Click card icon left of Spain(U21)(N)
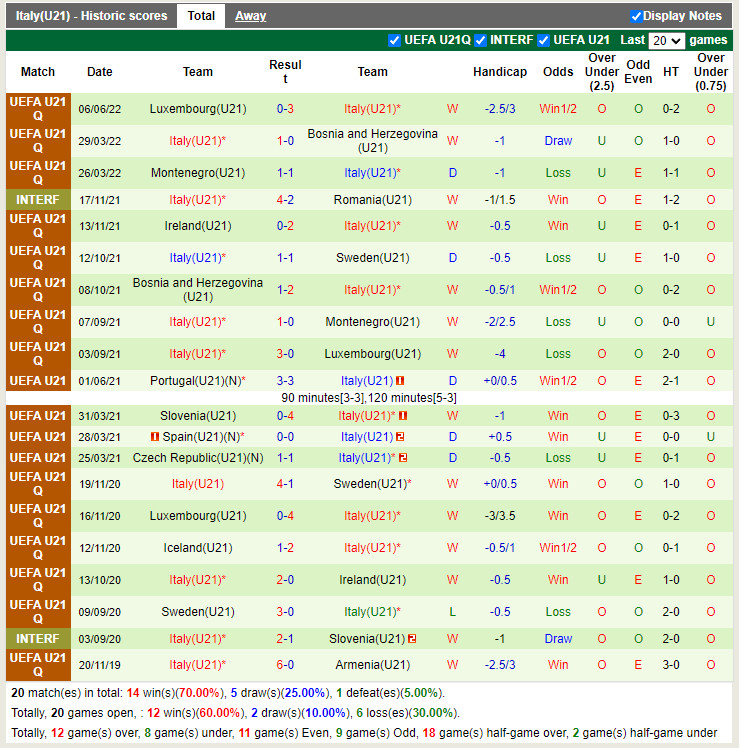Viewport: 739px width, 748px height. (x=155, y=437)
